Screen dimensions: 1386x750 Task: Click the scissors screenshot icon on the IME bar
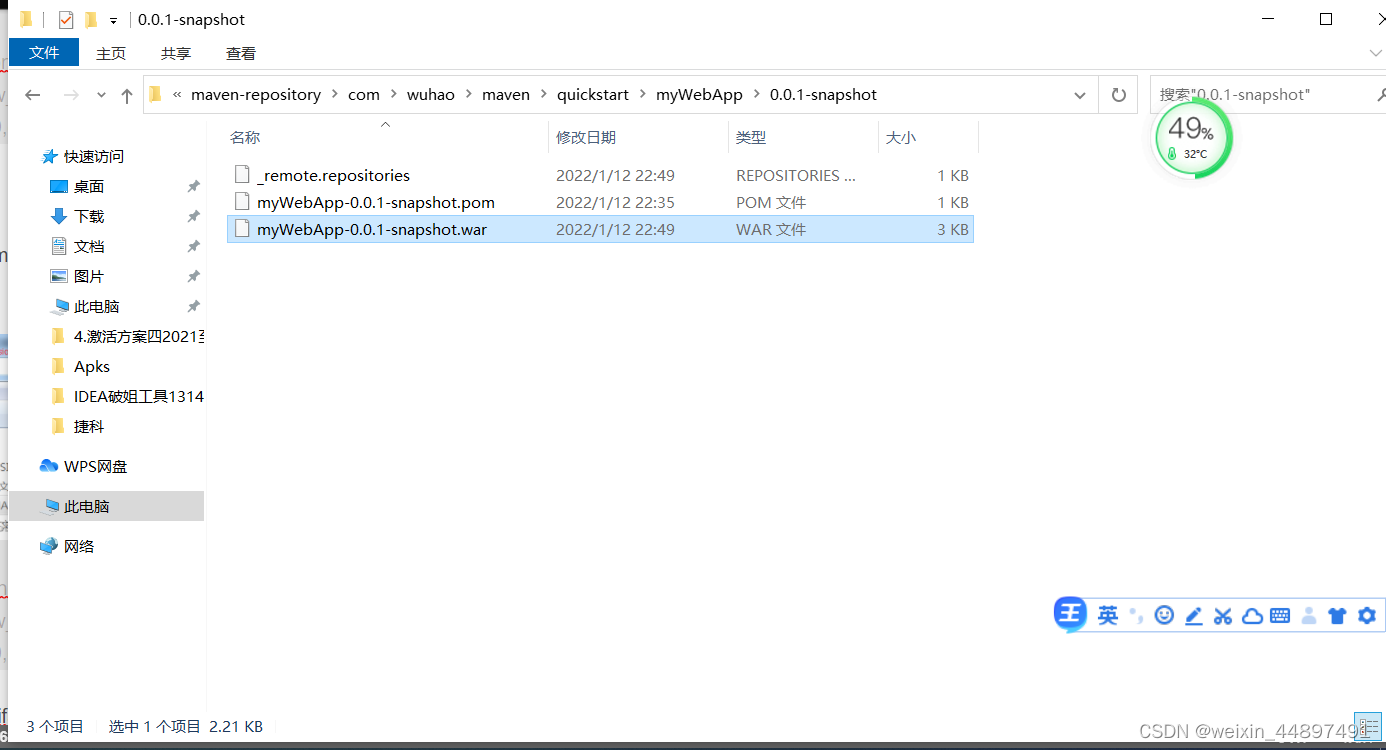(1222, 616)
